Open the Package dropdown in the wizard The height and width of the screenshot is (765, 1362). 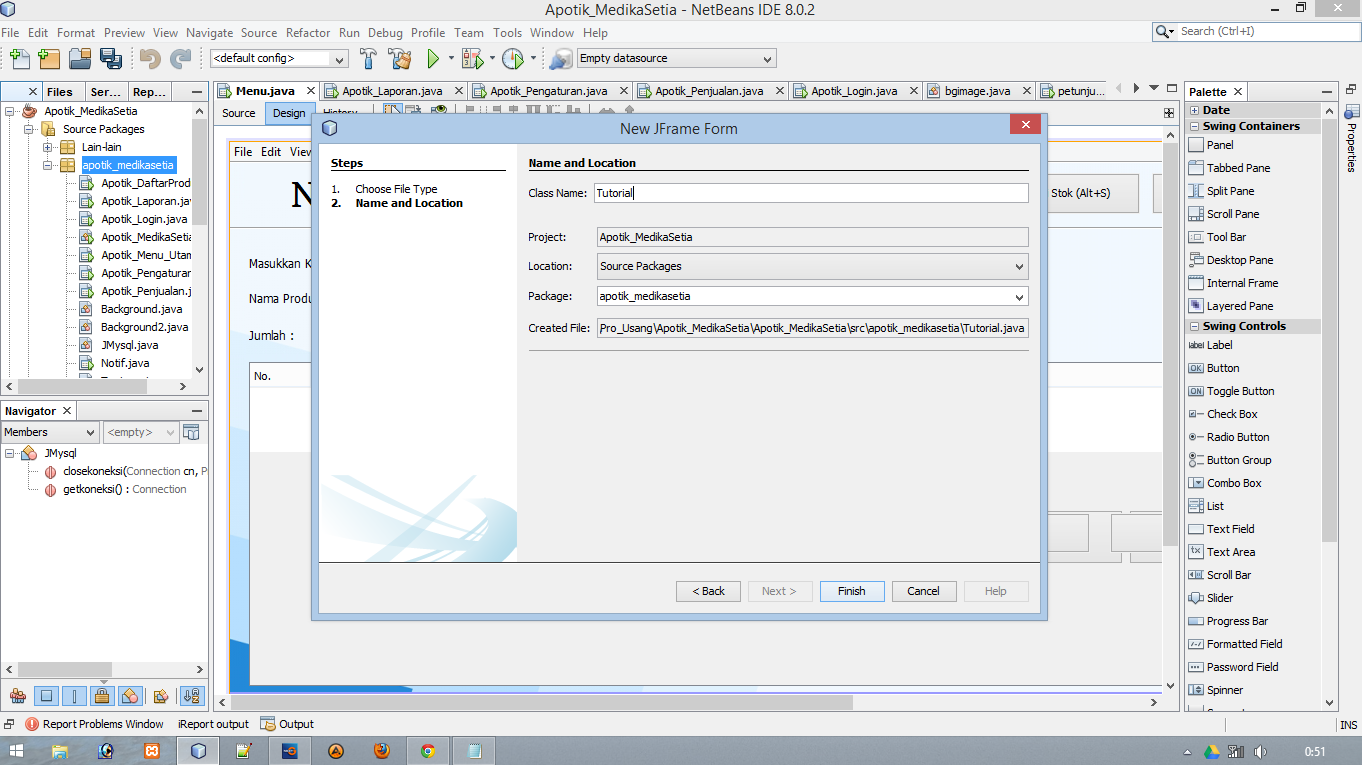(x=1020, y=296)
